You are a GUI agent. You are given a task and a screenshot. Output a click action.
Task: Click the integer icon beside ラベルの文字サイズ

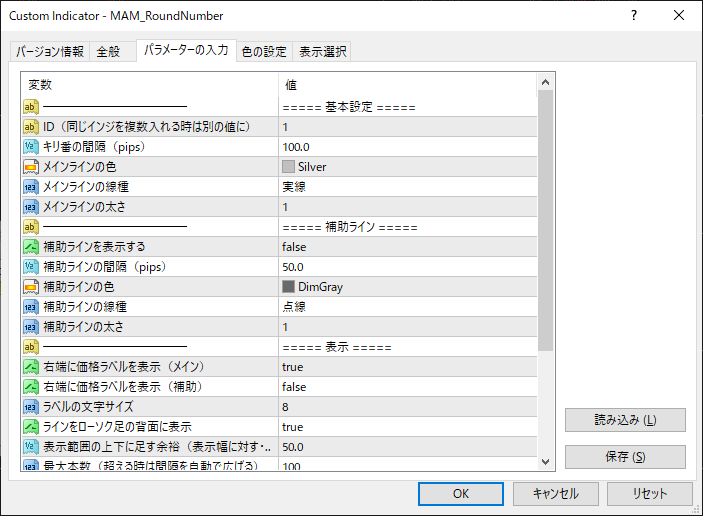(x=31, y=407)
